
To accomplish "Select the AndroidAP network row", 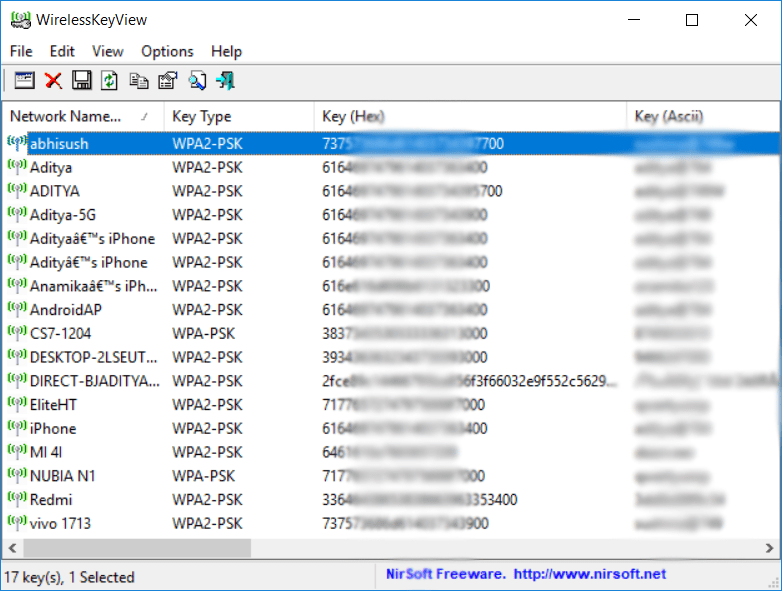I will point(391,310).
